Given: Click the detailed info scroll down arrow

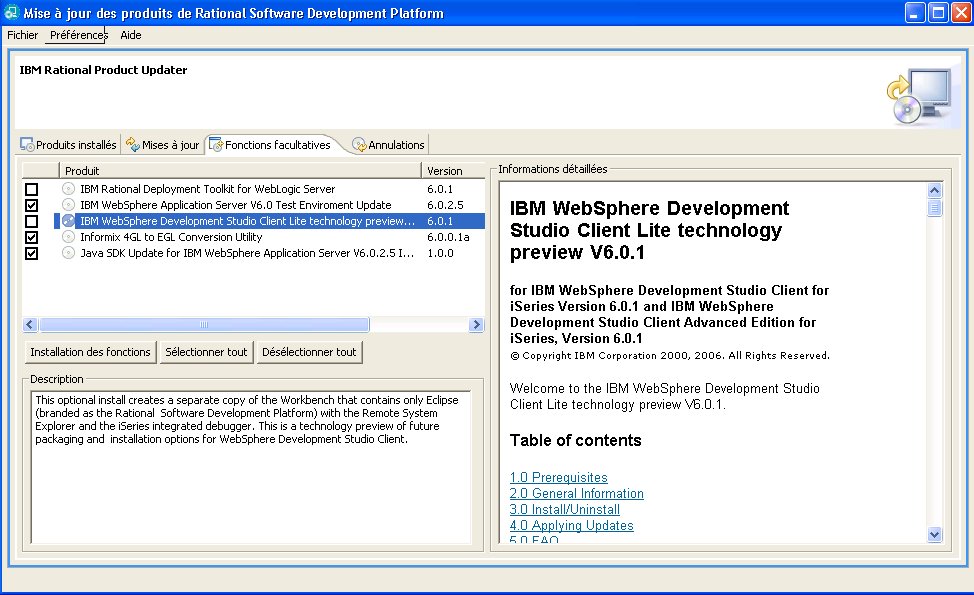Looking at the screenshot, I should click(934, 535).
